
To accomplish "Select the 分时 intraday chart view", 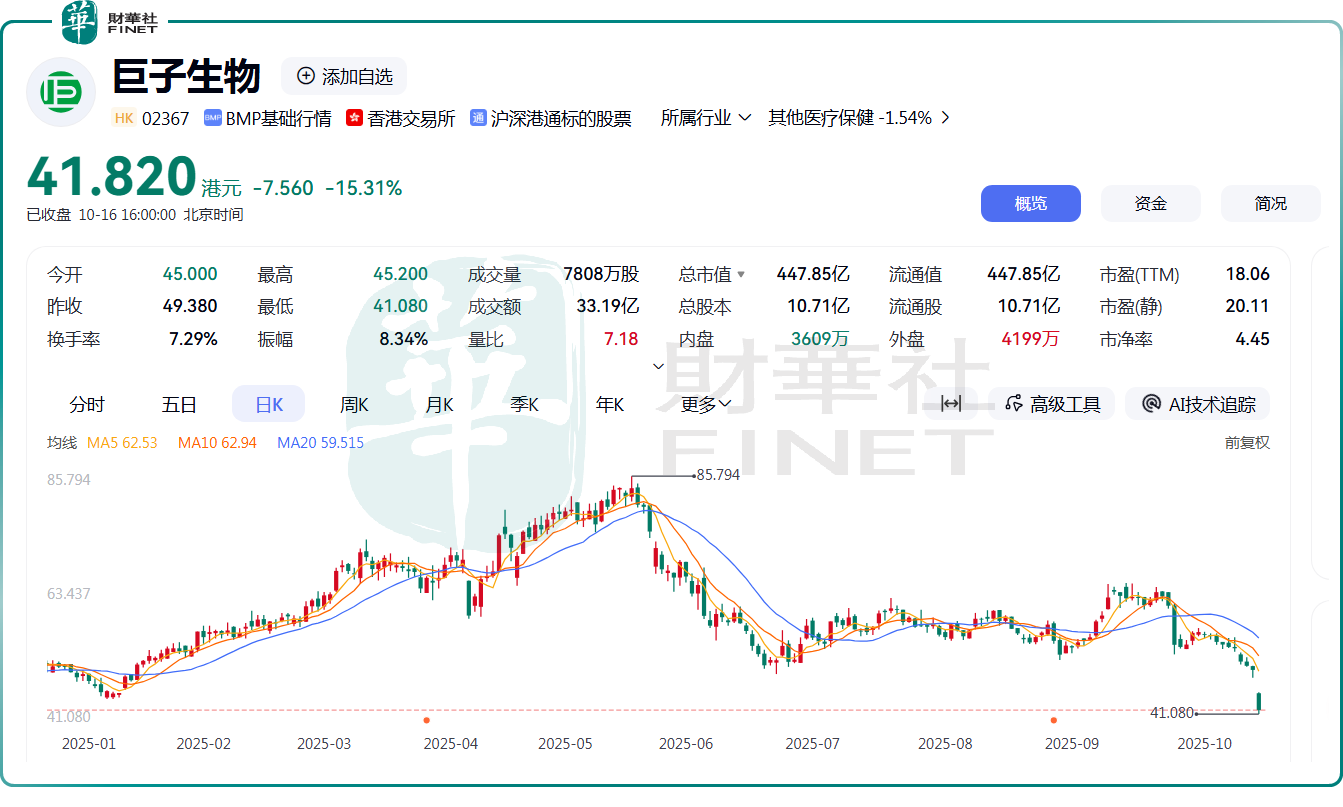I will [87, 404].
